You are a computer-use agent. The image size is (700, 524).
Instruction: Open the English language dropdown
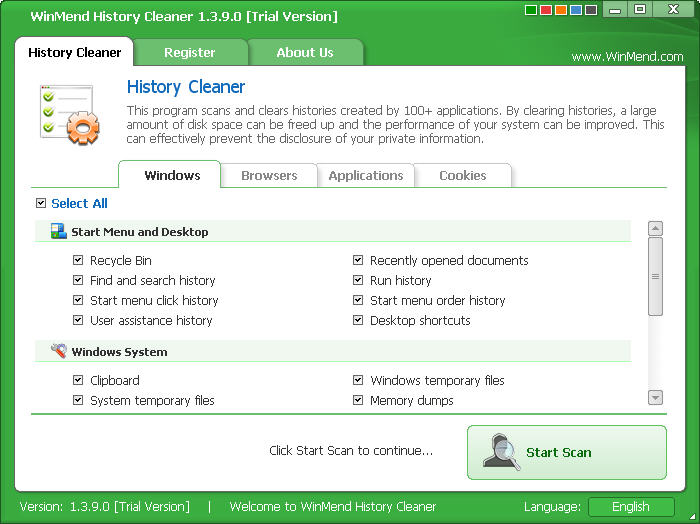[631, 507]
